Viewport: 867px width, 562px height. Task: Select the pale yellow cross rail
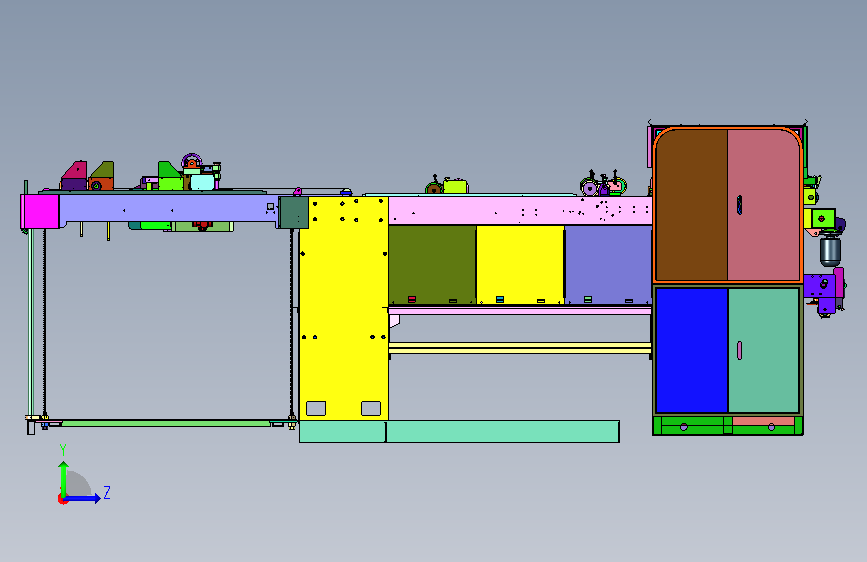click(520, 348)
